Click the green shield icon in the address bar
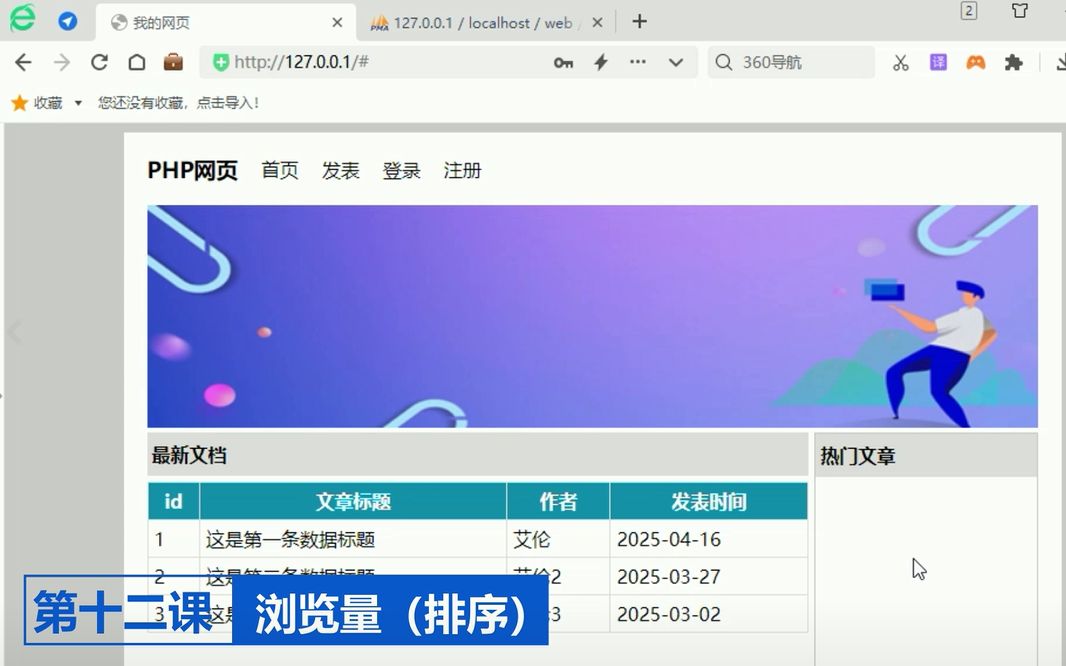Image resolution: width=1066 pixels, height=666 pixels. [x=221, y=62]
